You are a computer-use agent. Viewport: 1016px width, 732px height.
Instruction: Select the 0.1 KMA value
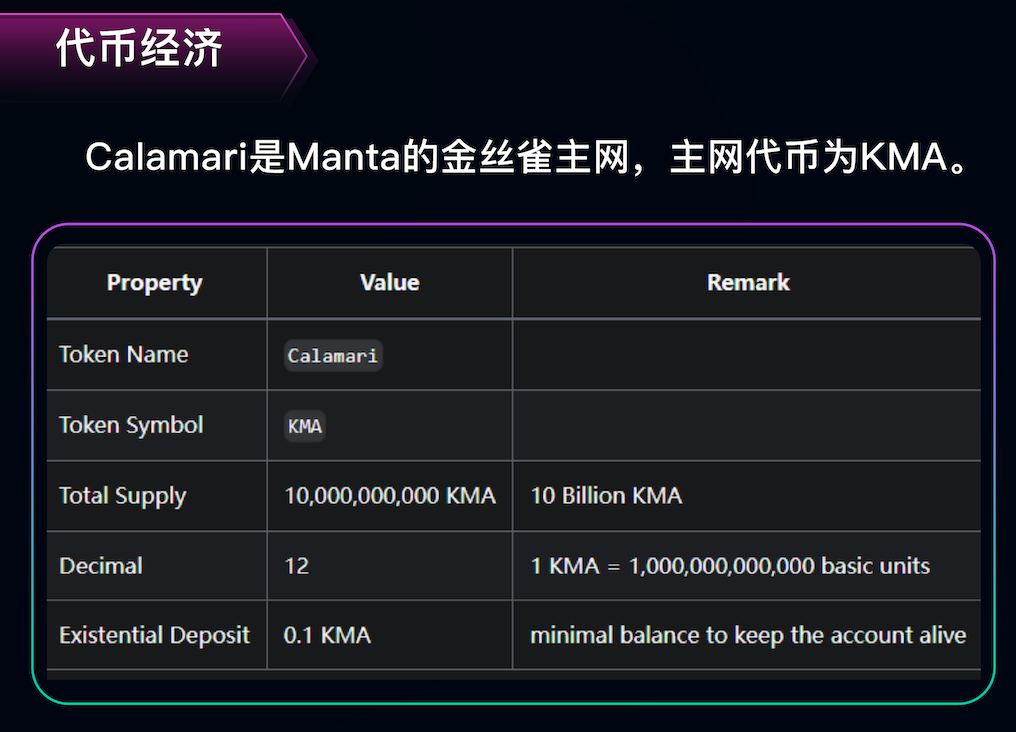(327, 635)
